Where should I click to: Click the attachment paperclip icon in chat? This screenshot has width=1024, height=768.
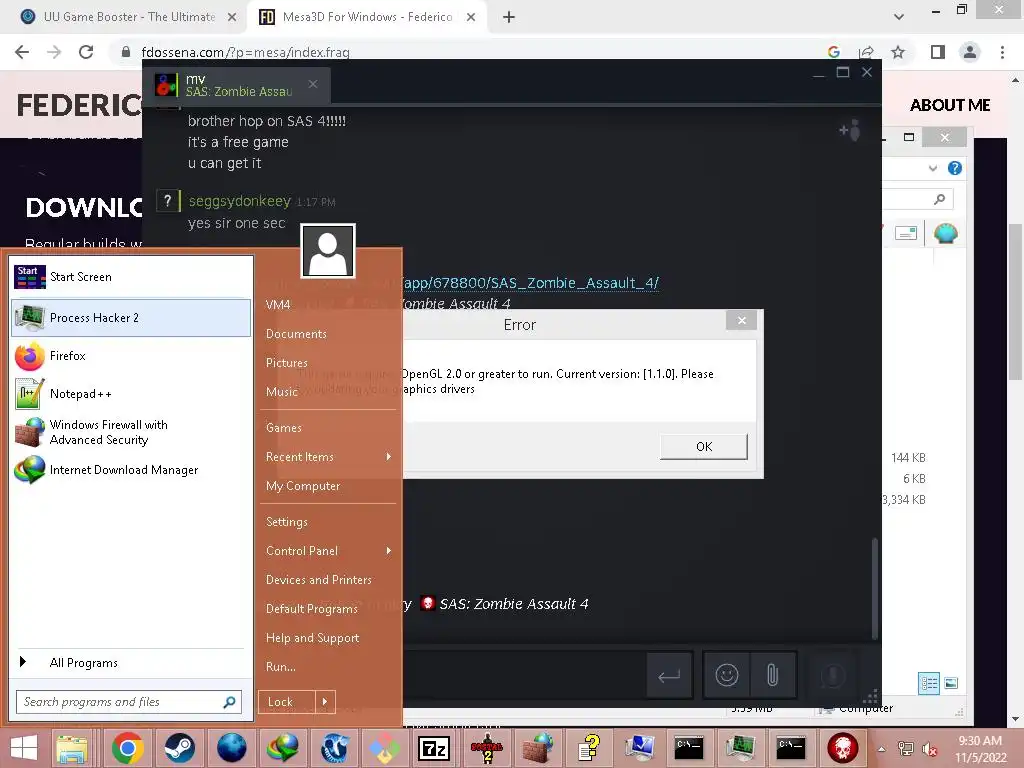(x=773, y=675)
